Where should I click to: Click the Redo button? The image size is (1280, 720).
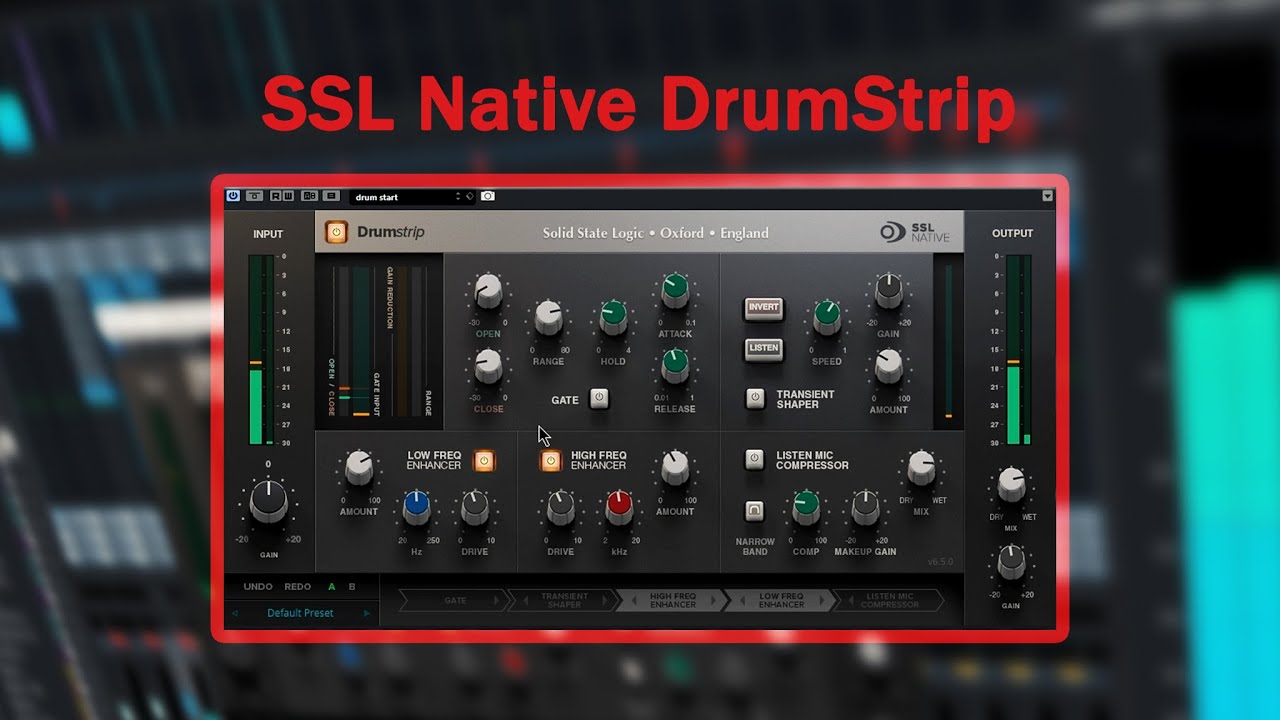(297, 586)
